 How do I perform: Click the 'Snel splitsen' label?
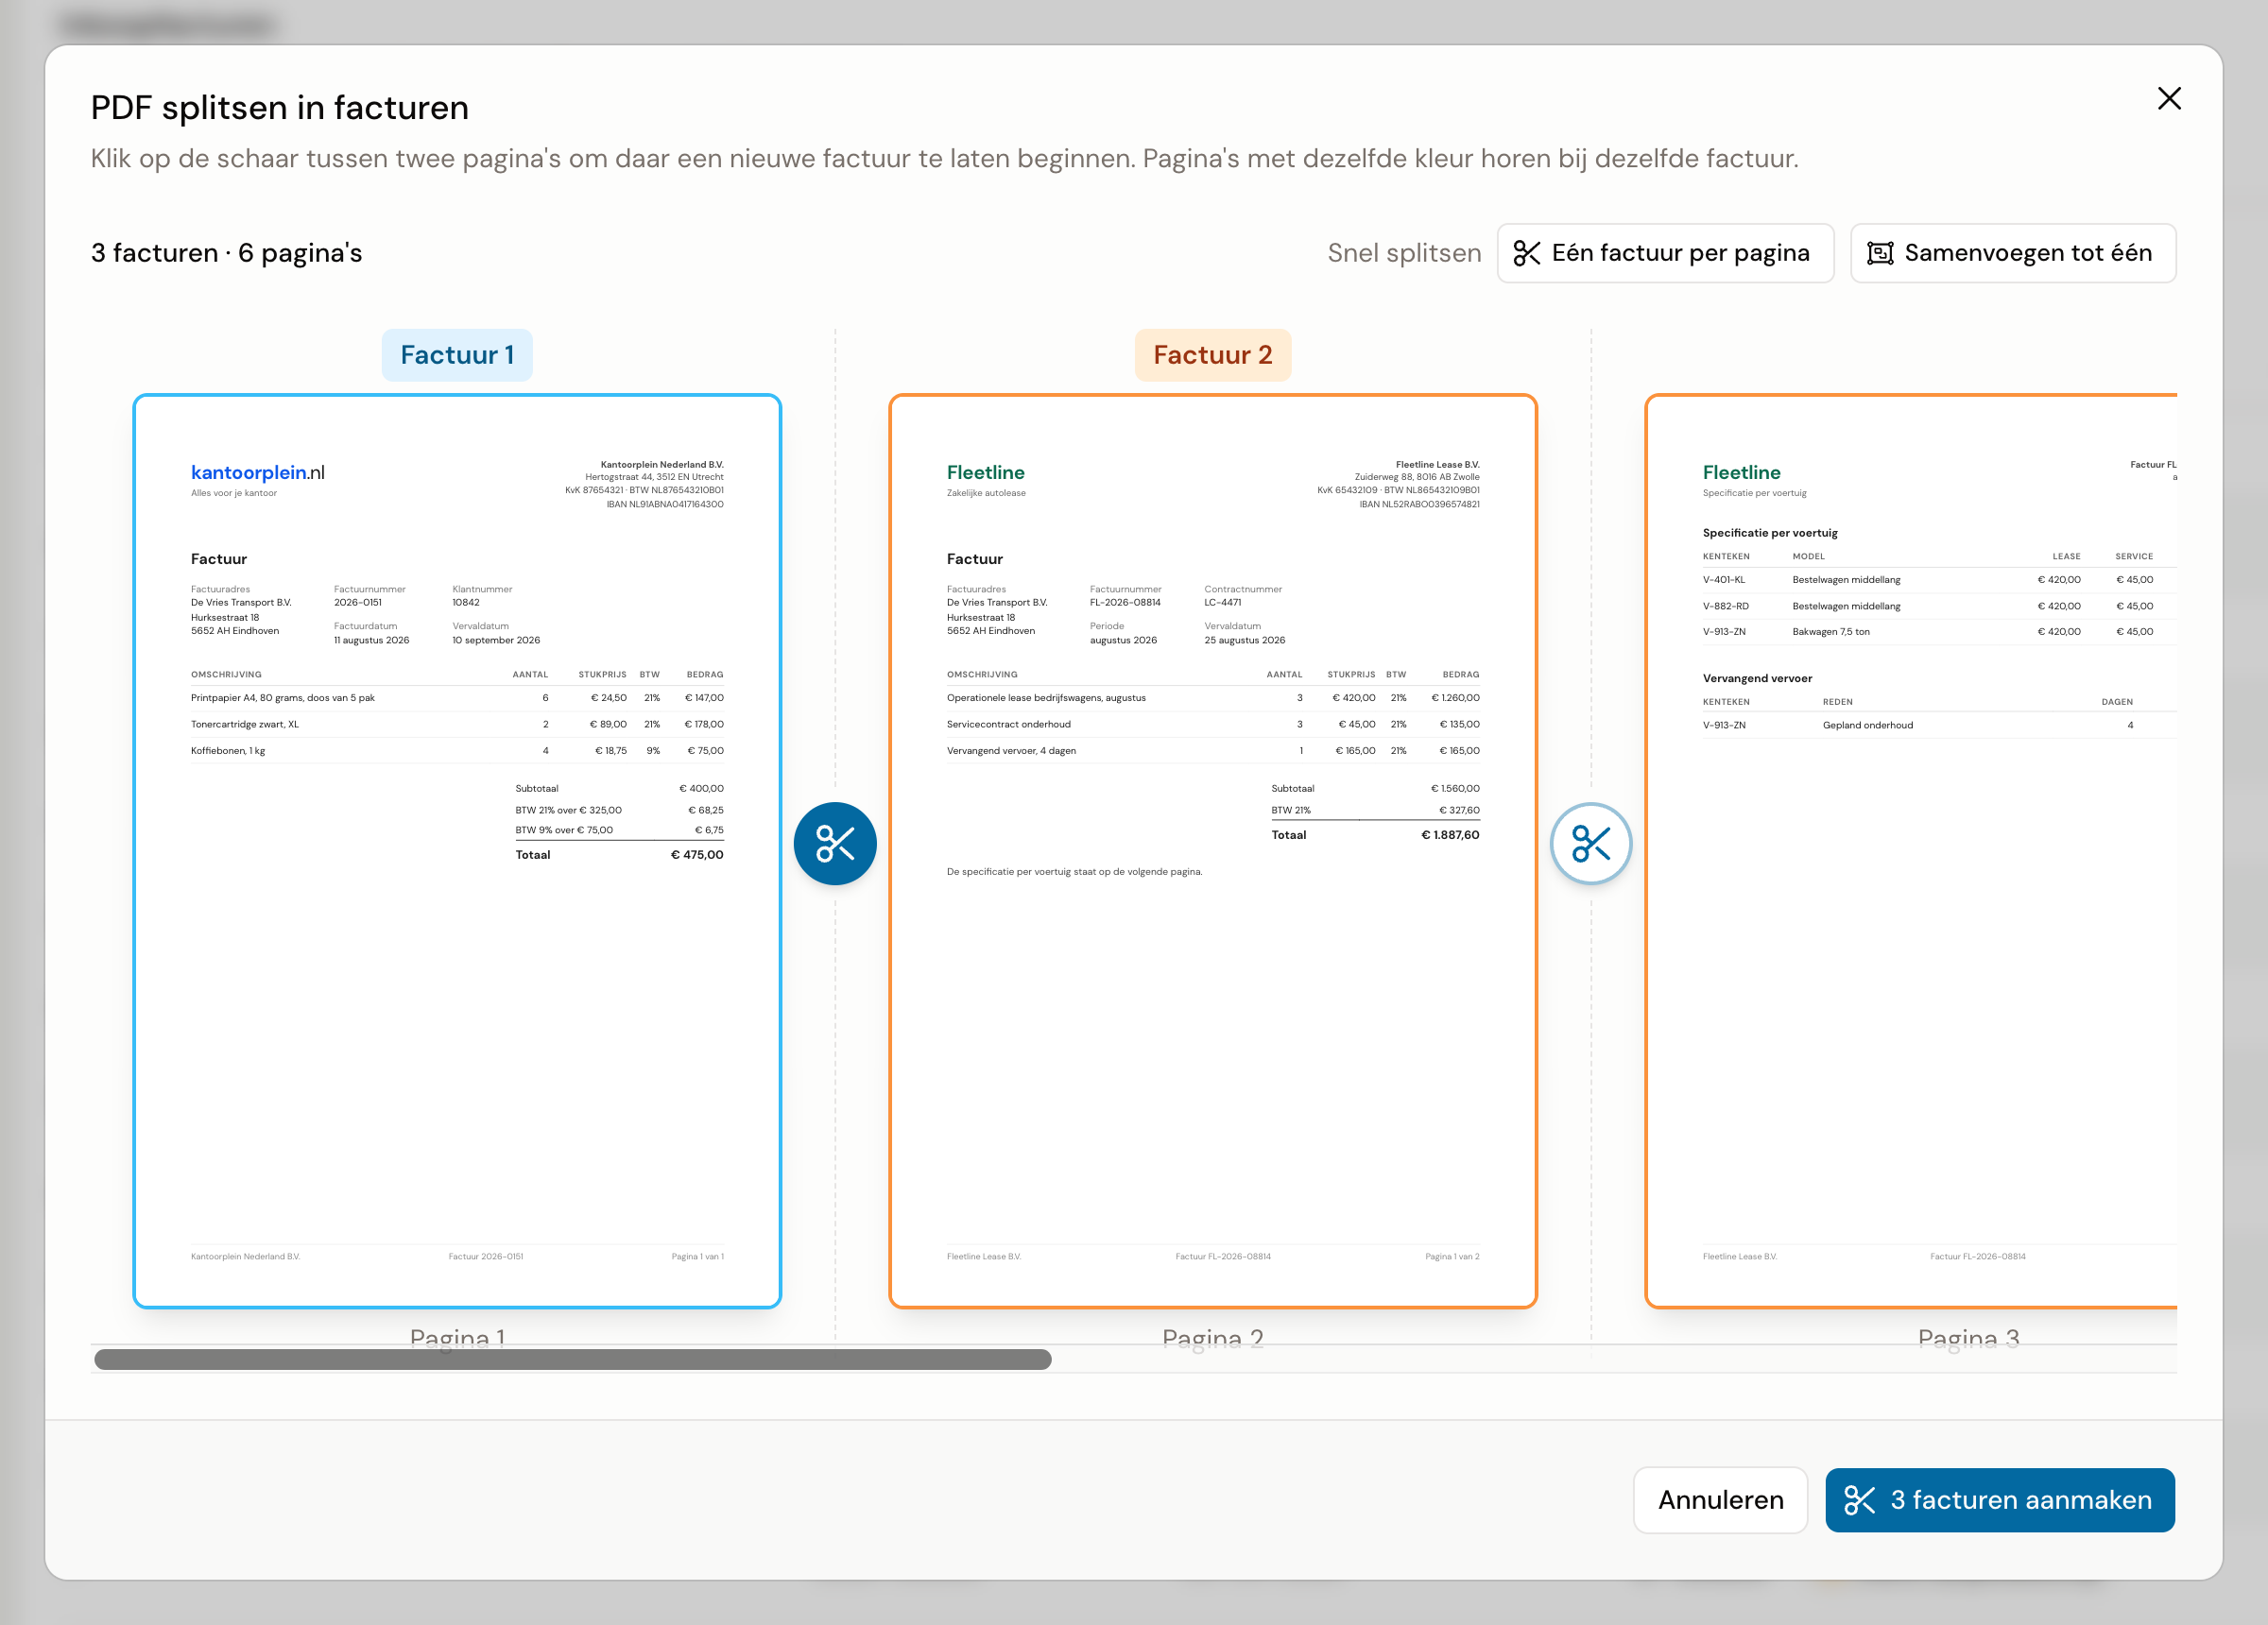pyautogui.click(x=1404, y=253)
